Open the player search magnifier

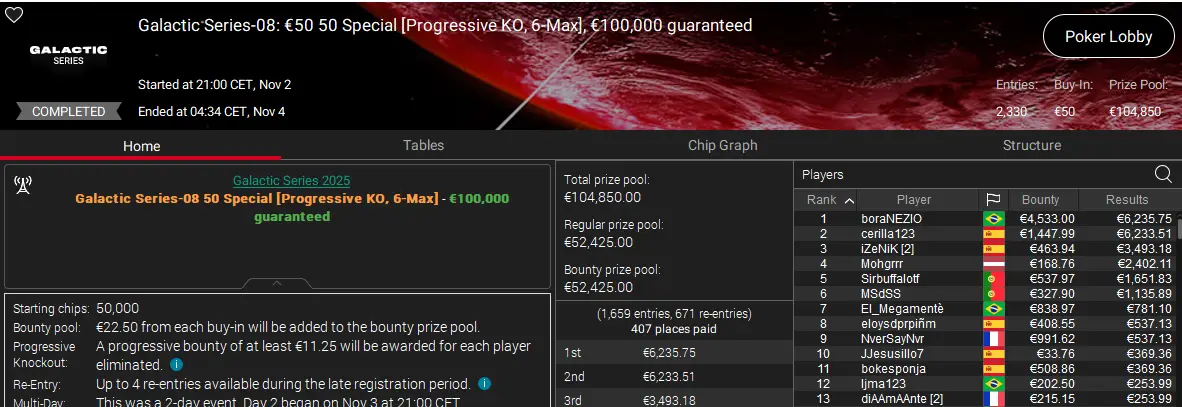coord(1163,175)
